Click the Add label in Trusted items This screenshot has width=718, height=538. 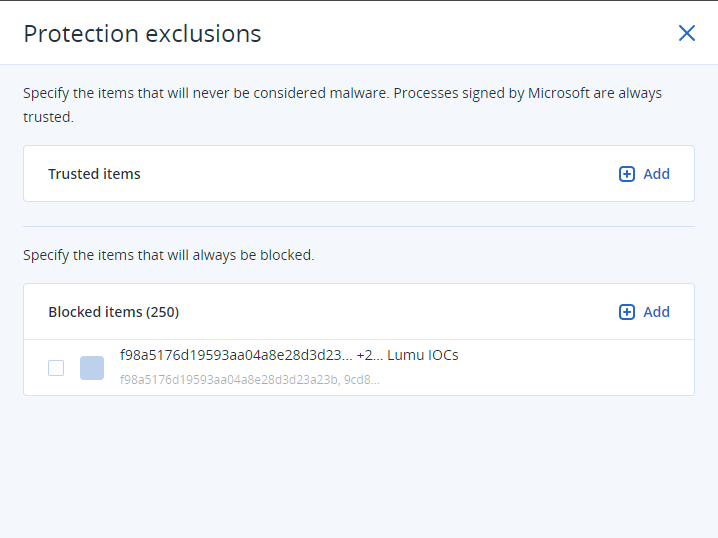(x=656, y=174)
